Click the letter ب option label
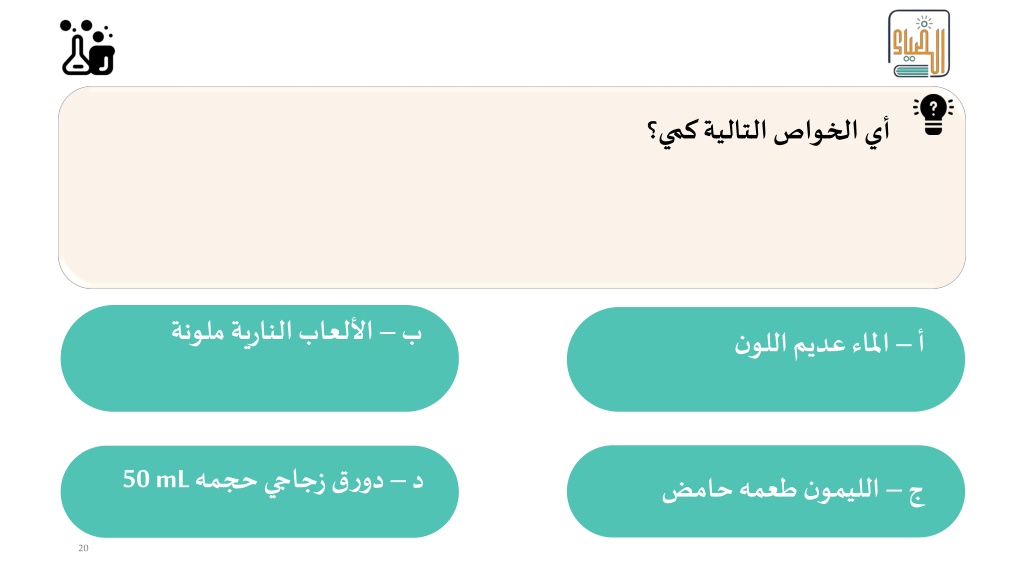The height and width of the screenshot is (576, 1024). tap(411, 334)
